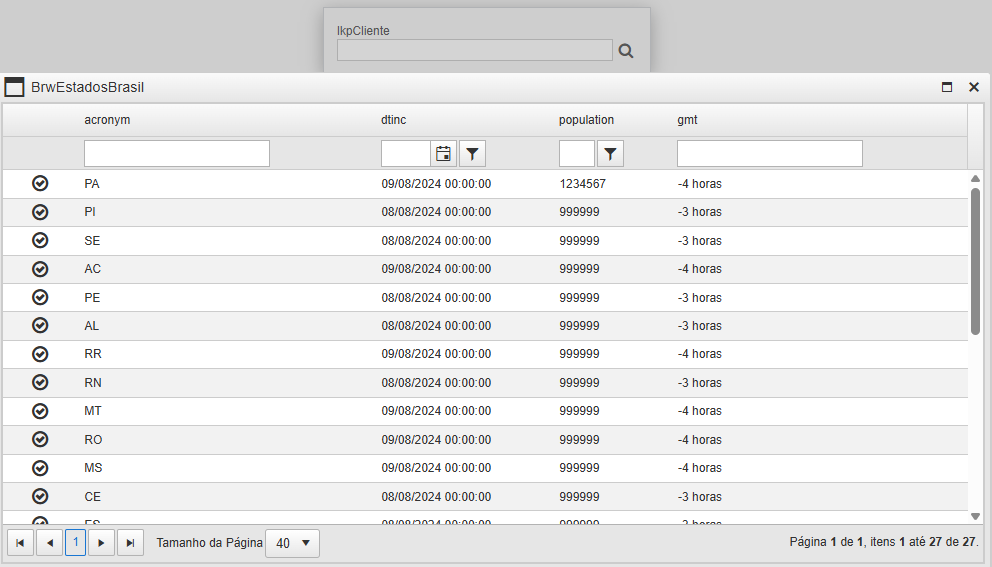Select the MT row check icon
The image size is (992, 567).
[40, 411]
